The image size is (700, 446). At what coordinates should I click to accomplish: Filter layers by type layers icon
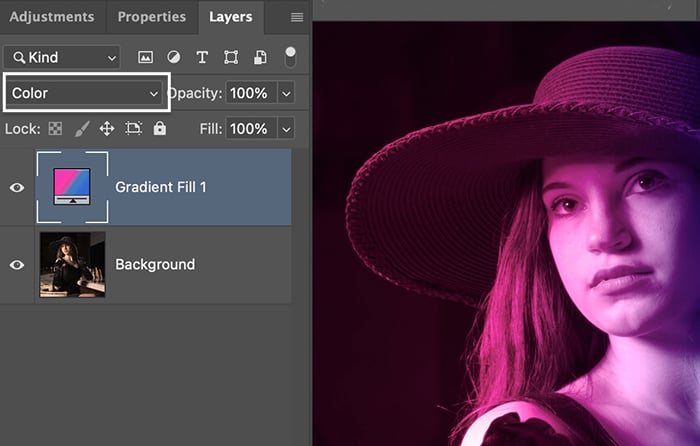[202, 57]
